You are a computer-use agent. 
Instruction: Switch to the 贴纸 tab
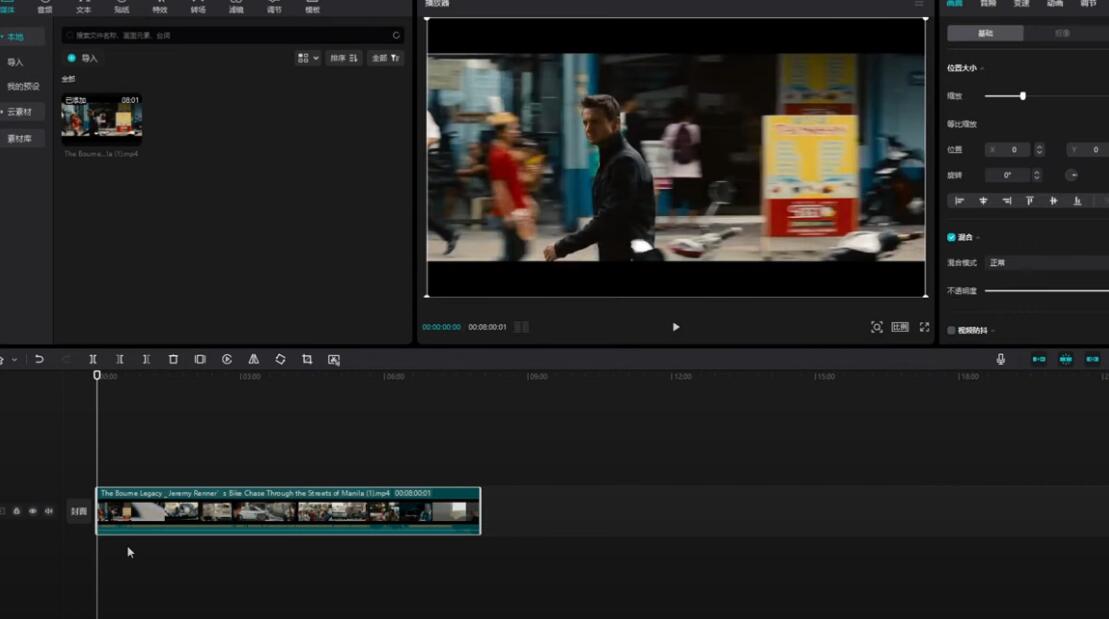(x=122, y=7)
